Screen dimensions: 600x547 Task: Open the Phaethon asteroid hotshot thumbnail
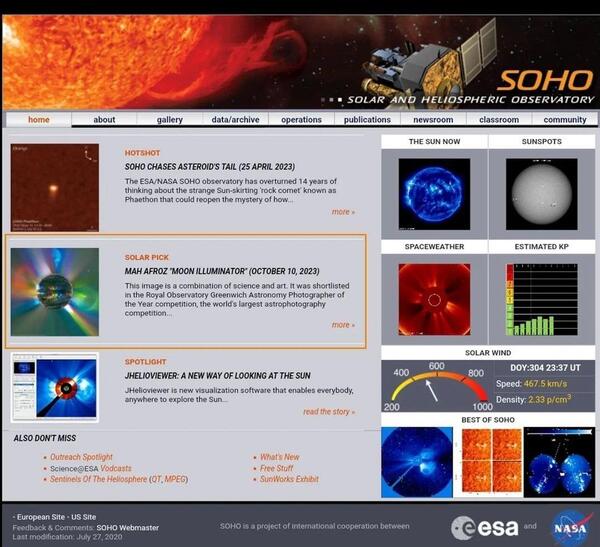coord(55,188)
